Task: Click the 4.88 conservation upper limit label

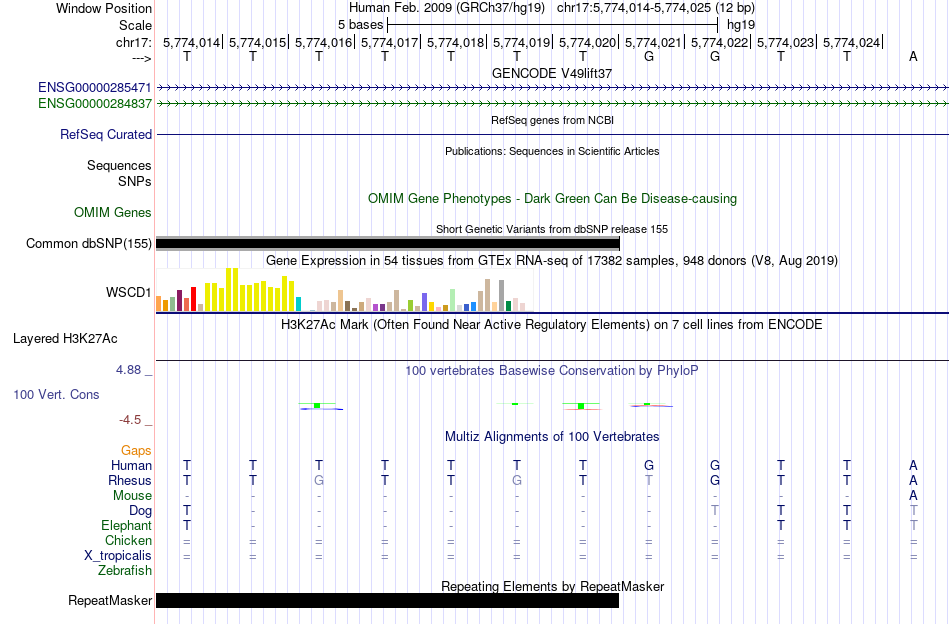Action: 128,370
